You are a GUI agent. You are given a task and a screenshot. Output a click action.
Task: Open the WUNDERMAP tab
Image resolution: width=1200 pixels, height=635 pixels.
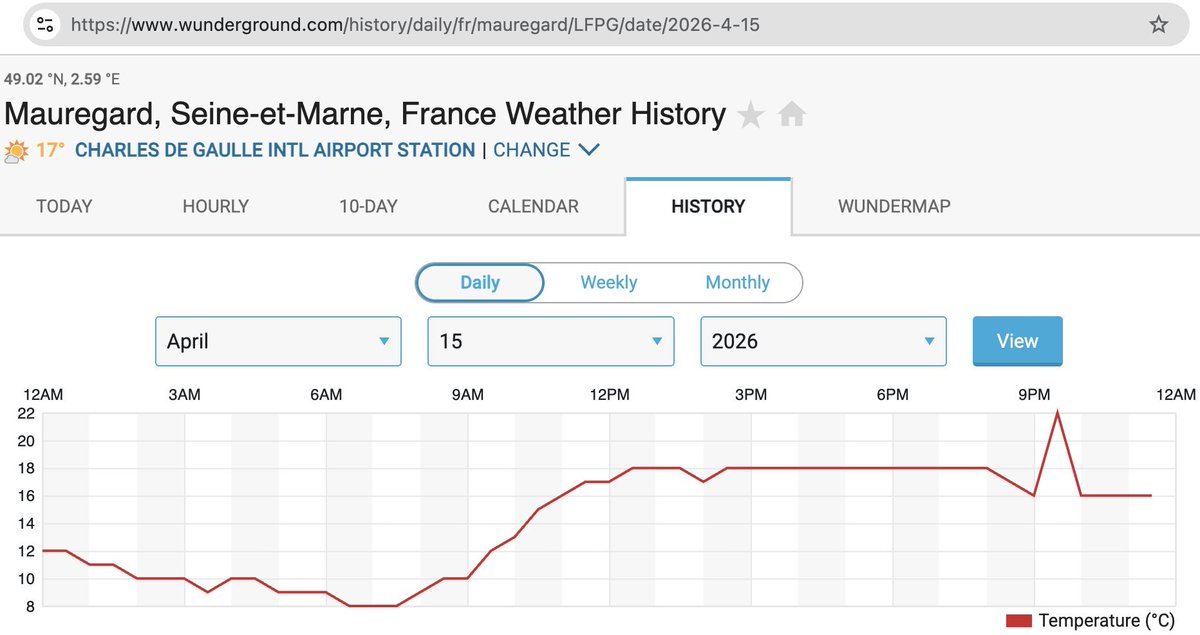coord(894,207)
